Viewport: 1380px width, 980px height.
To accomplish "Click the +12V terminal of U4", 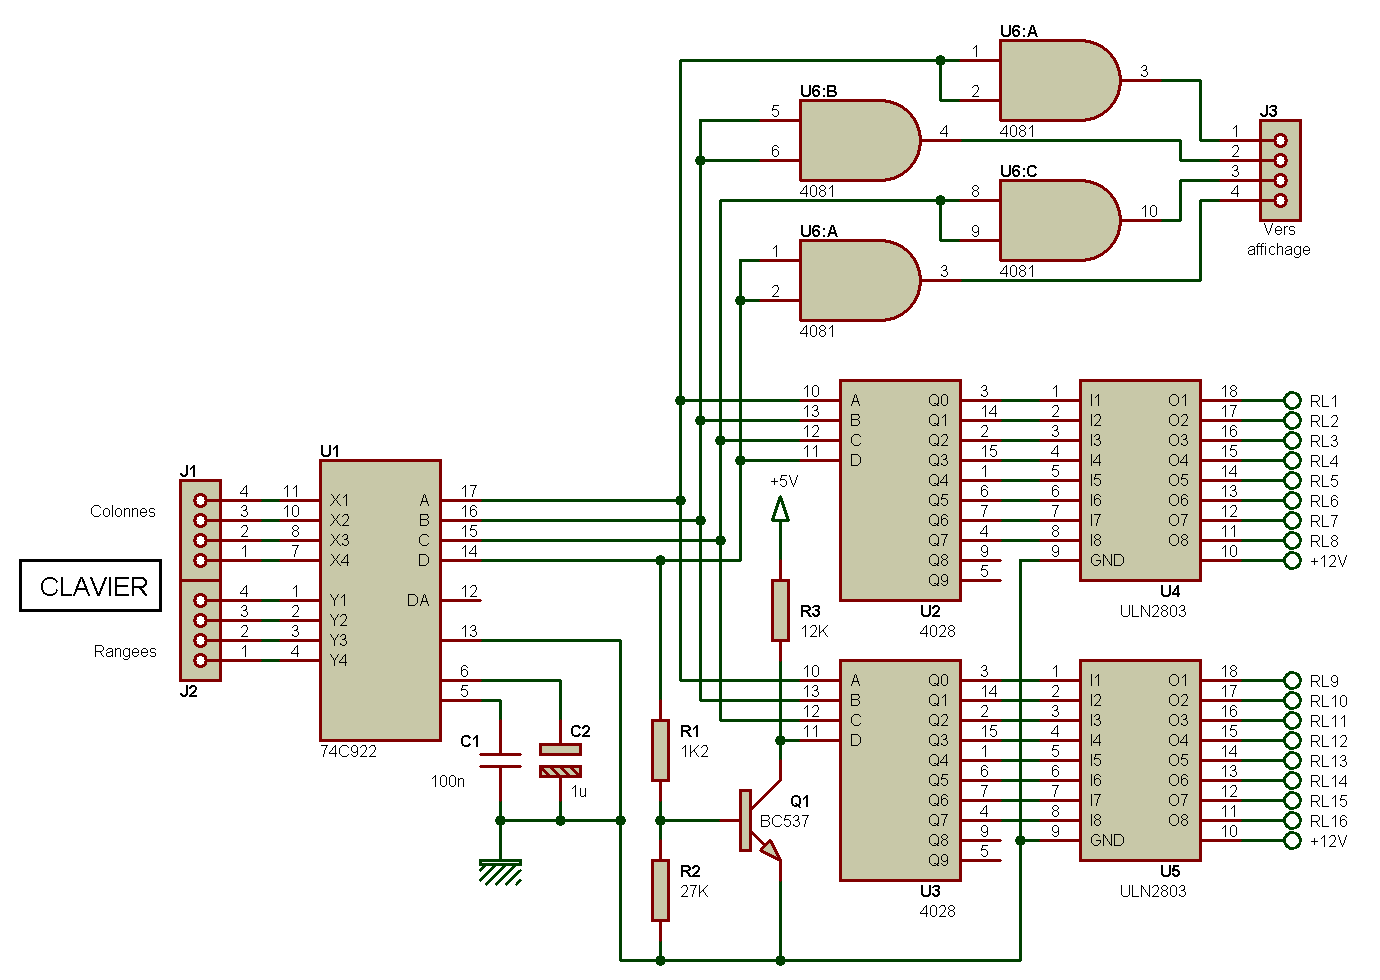I will coord(1292,560).
